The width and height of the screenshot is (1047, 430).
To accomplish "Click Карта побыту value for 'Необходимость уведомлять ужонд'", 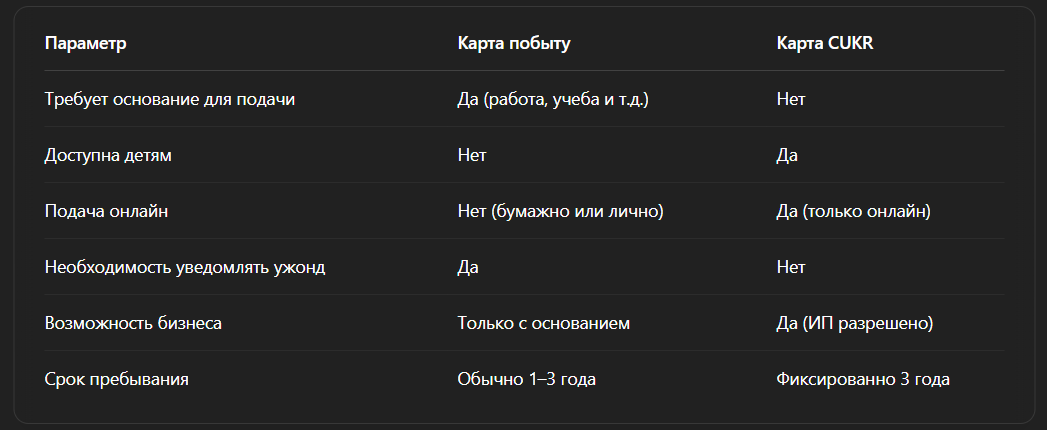I will tap(468, 267).
